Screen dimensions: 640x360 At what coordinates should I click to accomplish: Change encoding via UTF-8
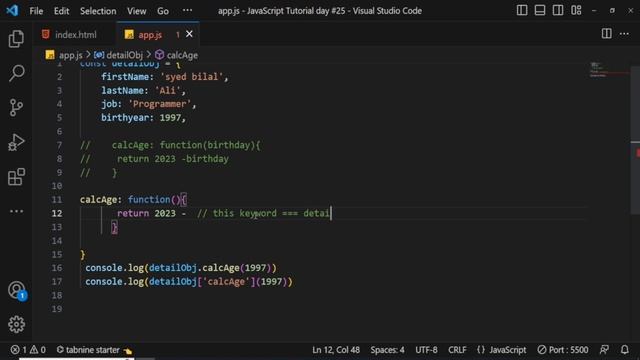coord(426,350)
